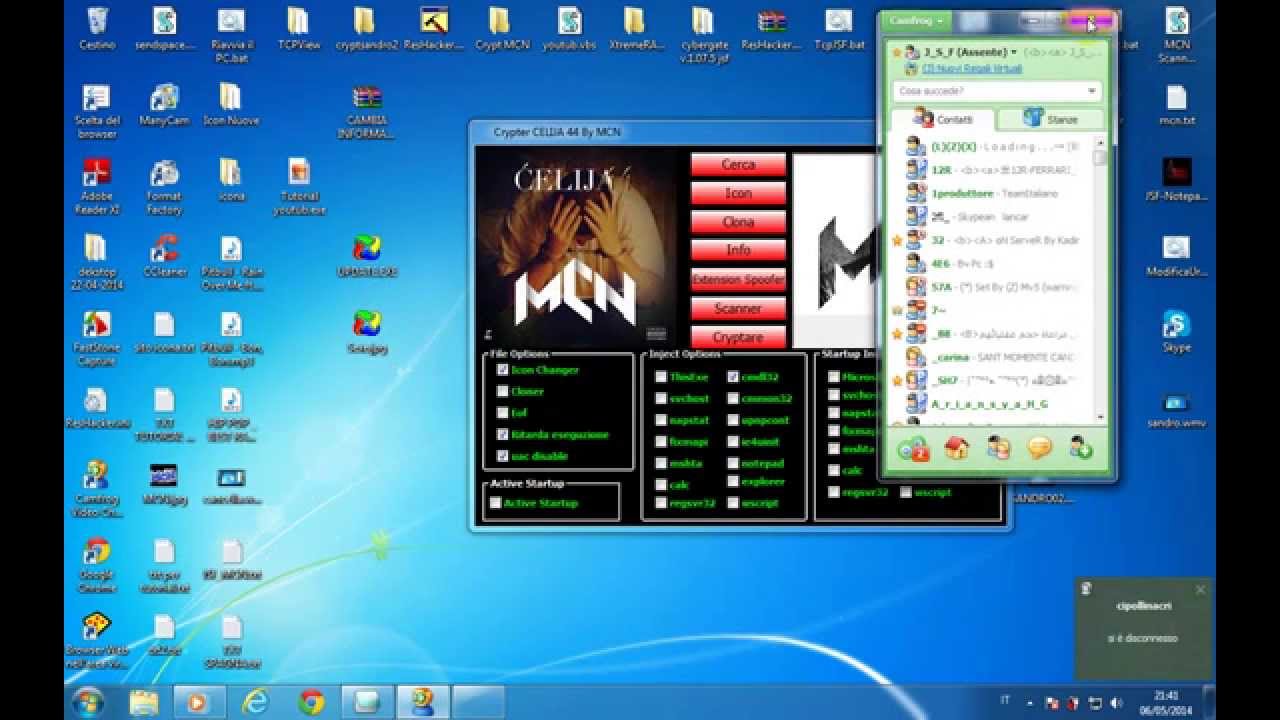
Task: Select the TCPView folder on desktop
Action: 299,29
